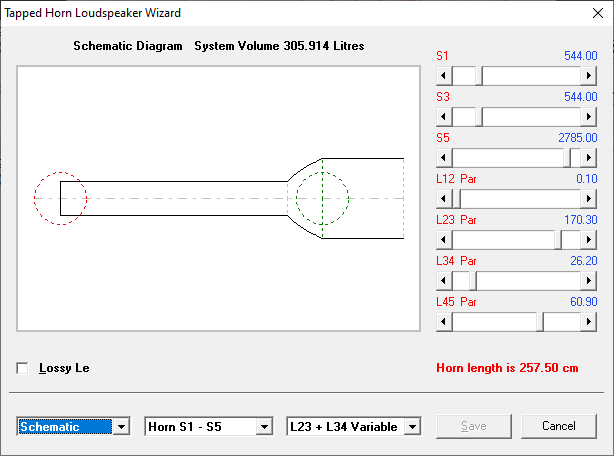
Task: Decrease L45 Par with the left arrow
Action: [x=444, y=322]
